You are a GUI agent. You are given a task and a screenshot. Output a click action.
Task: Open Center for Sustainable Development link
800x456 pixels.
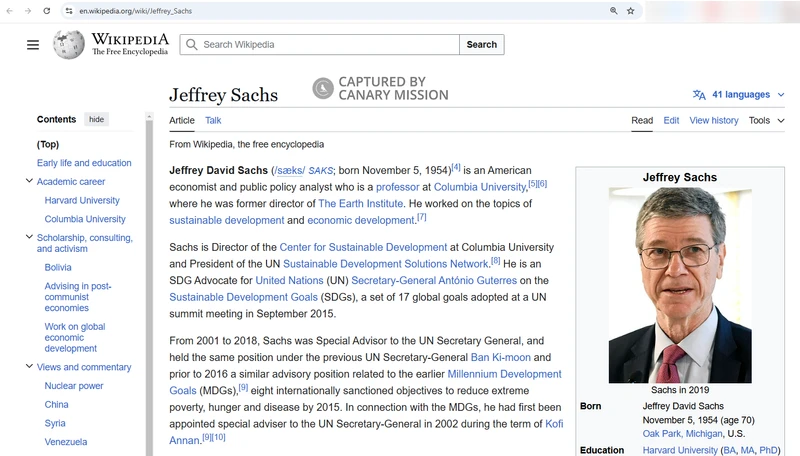click(x=363, y=247)
